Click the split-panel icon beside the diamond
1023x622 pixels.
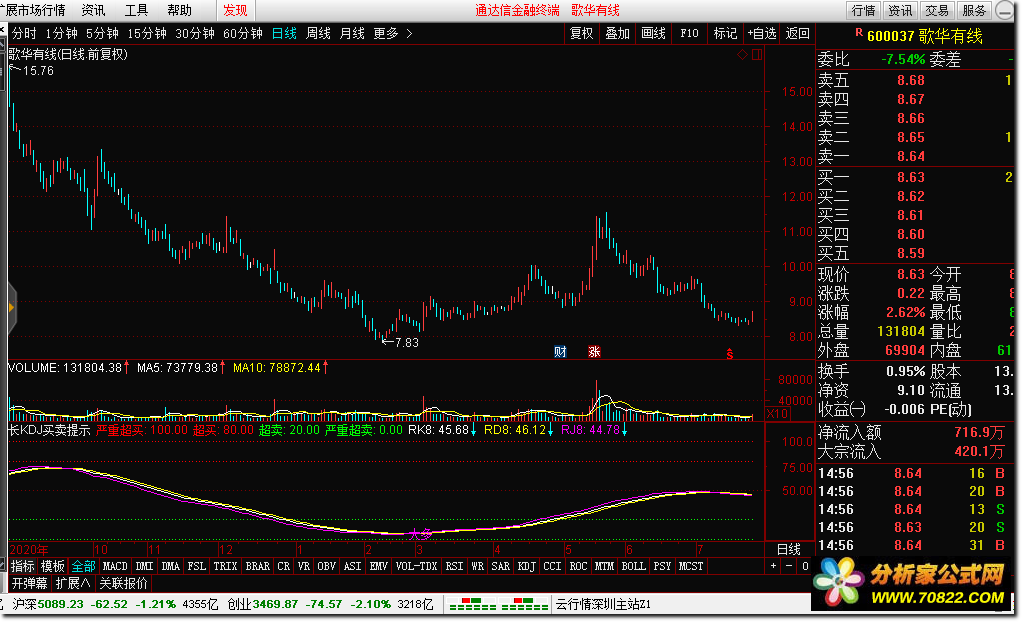click(757, 55)
